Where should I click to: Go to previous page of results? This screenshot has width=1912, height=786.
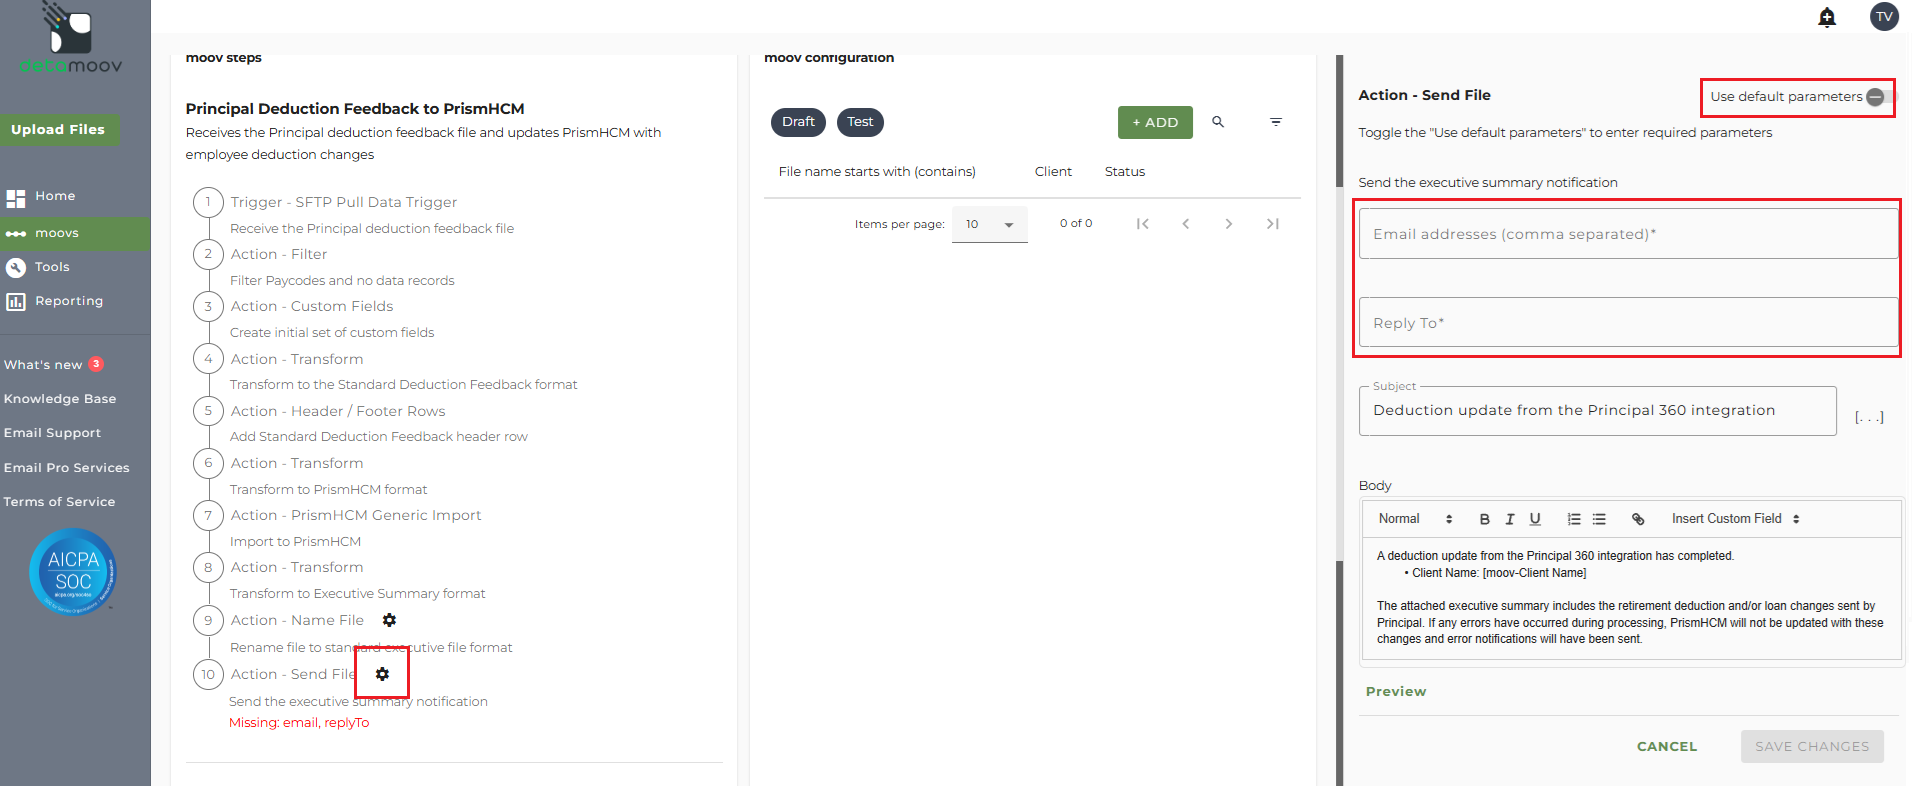(x=1186, y=224)
